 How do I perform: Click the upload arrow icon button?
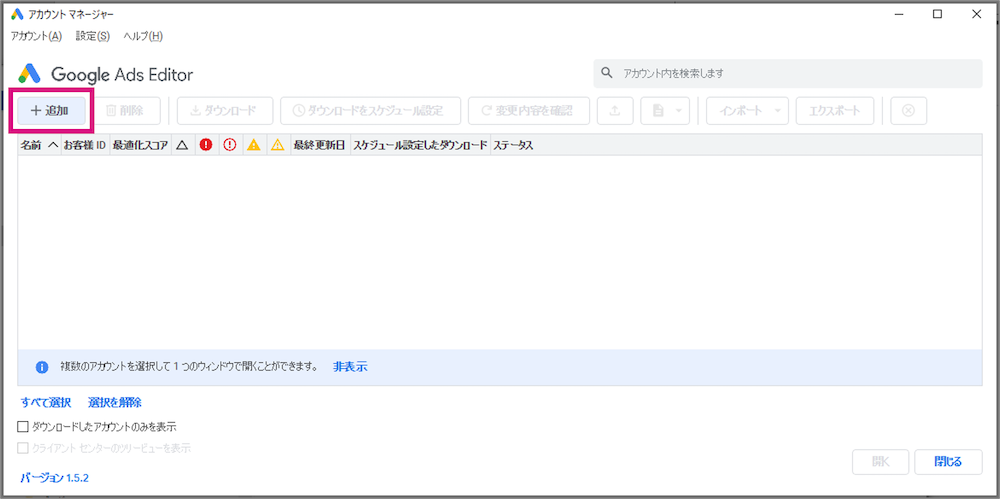click(615, 110)
